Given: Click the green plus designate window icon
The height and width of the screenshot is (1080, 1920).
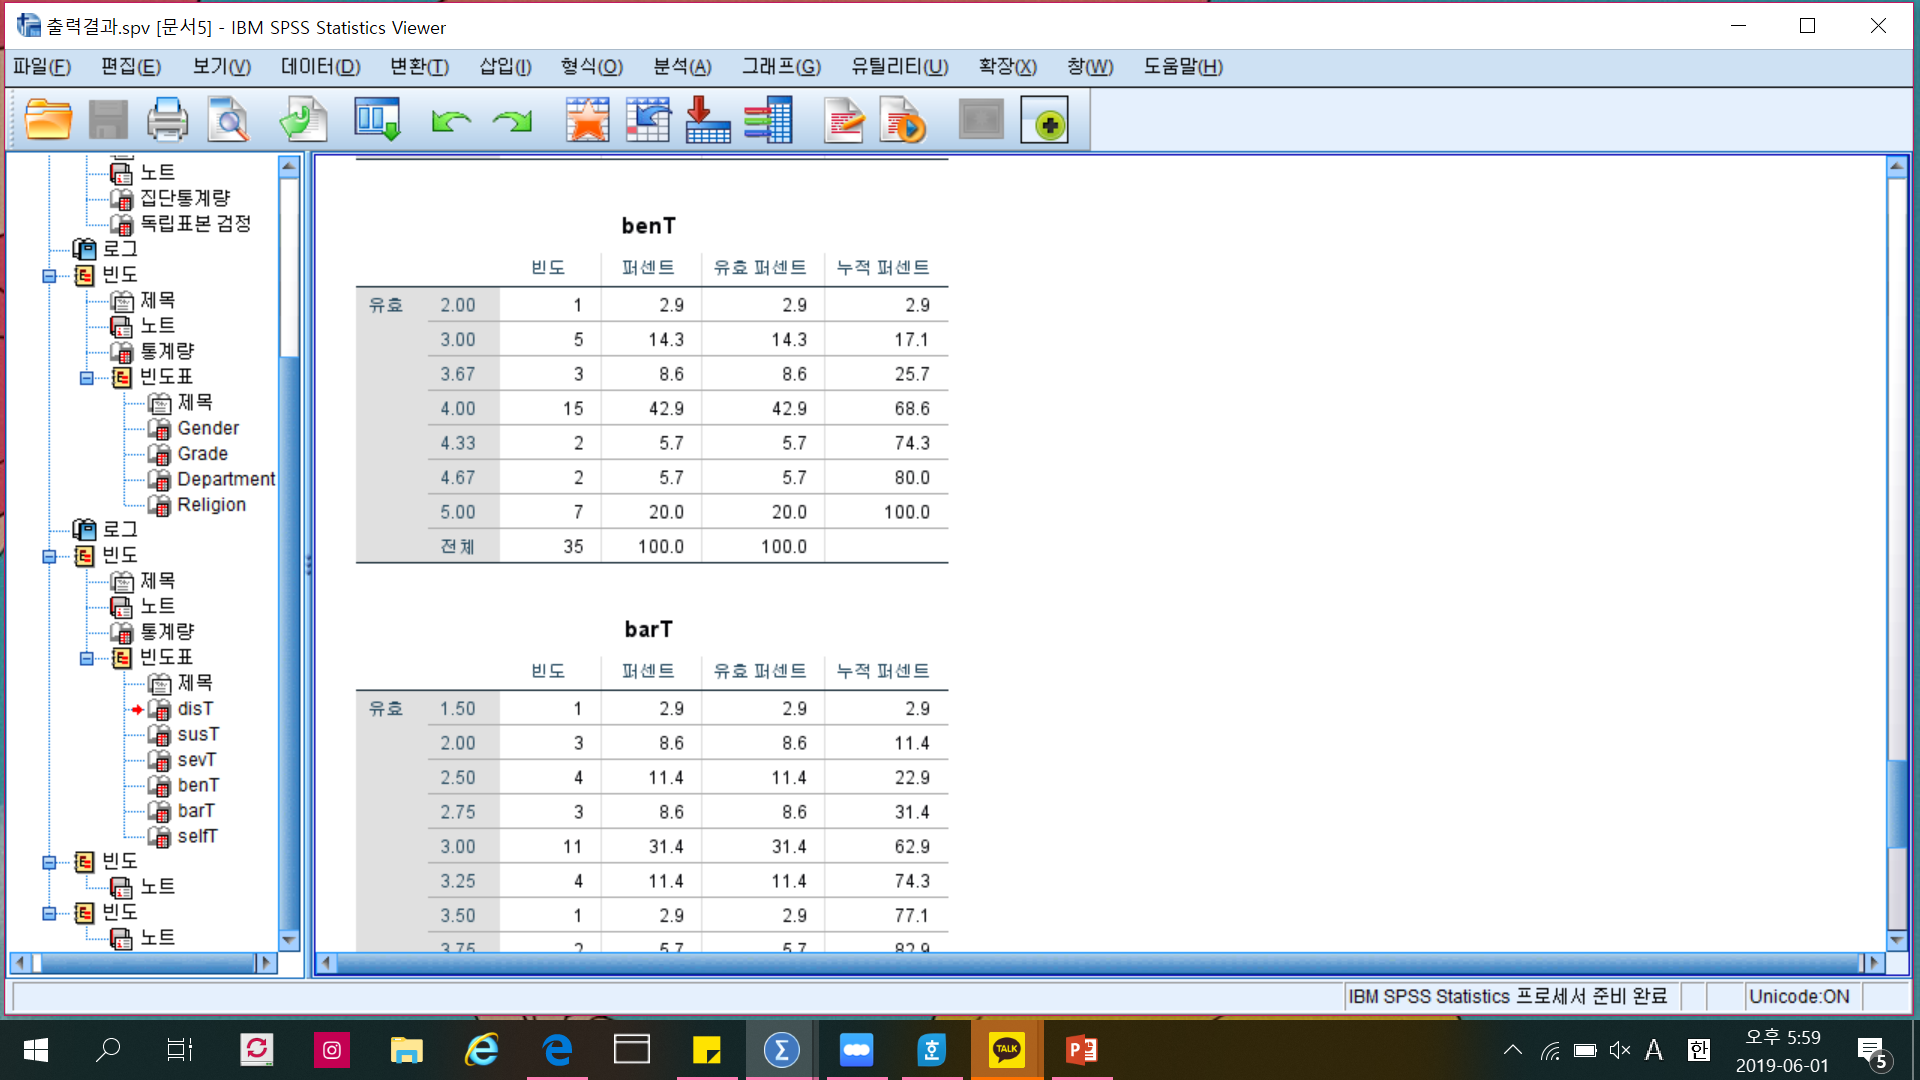Looking at the screenshot, I should coord(1044,120).
